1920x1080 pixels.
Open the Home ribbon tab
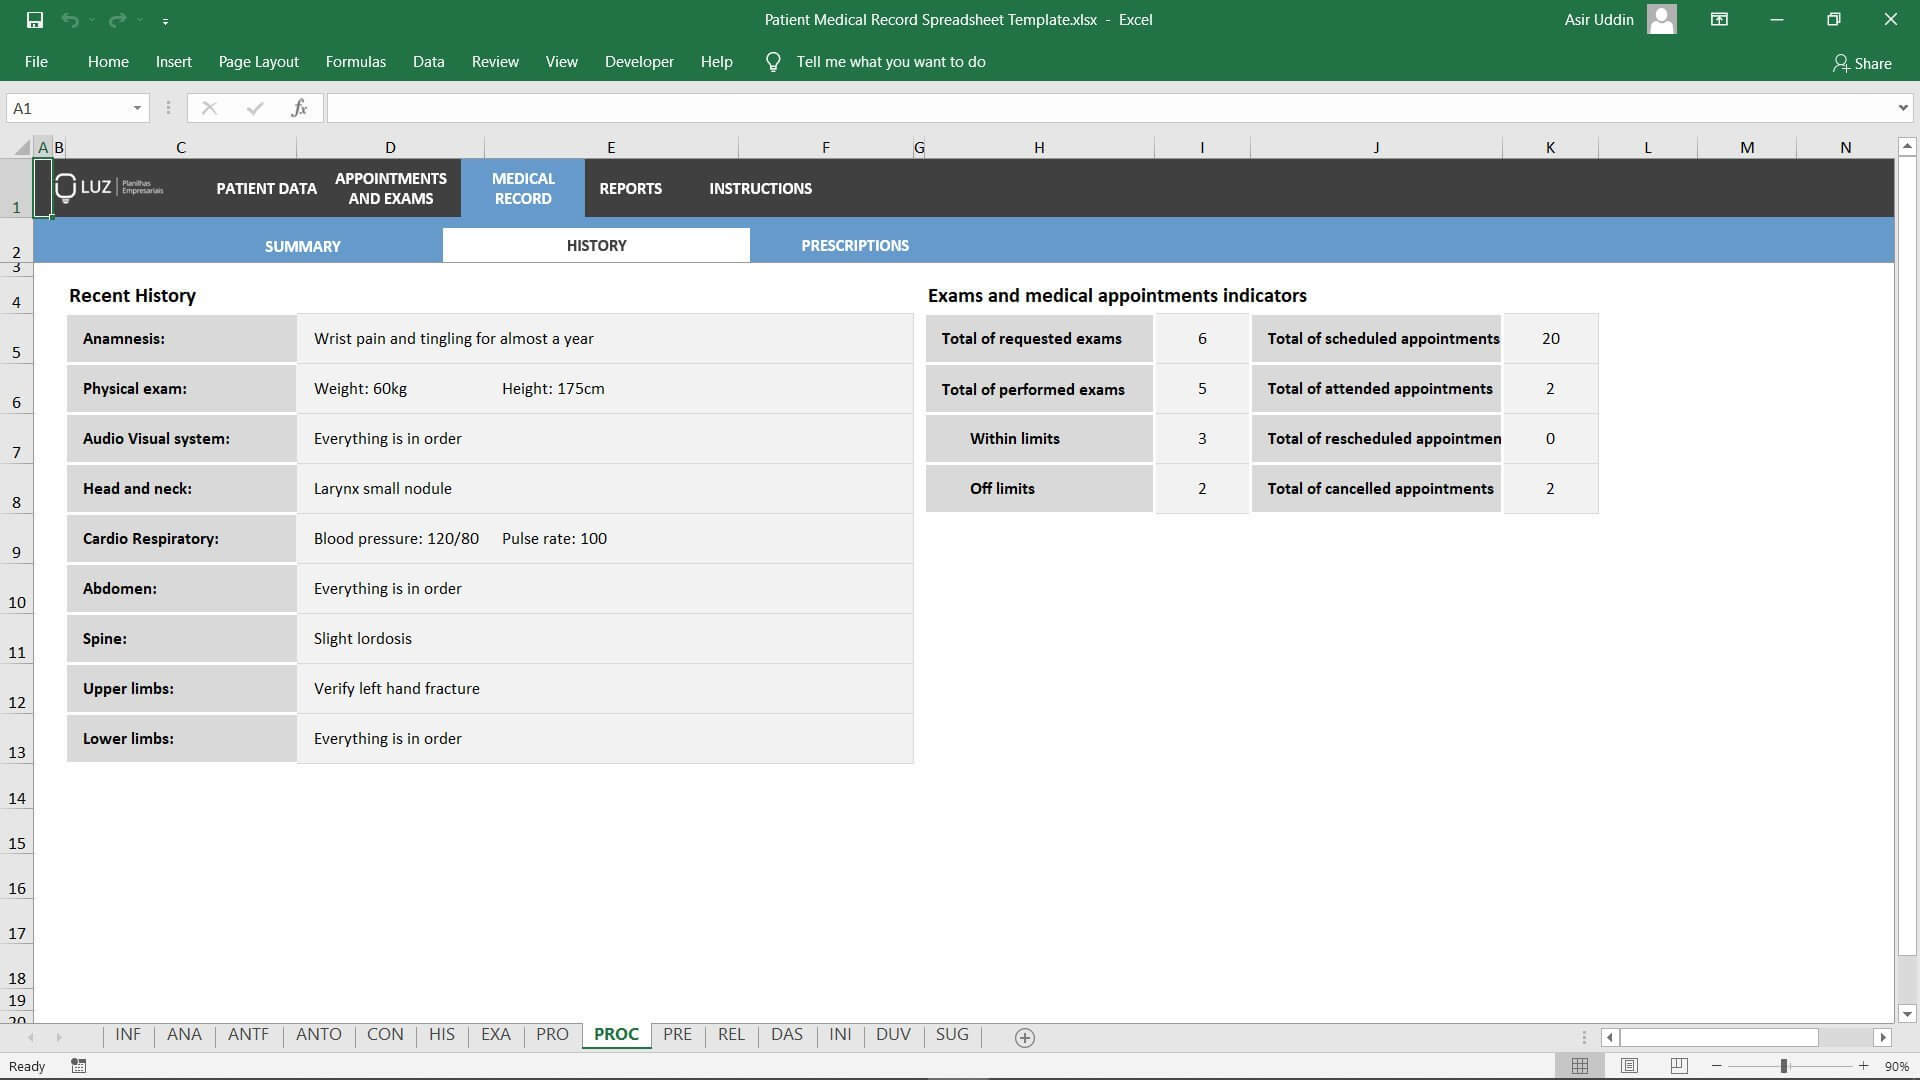108,62
